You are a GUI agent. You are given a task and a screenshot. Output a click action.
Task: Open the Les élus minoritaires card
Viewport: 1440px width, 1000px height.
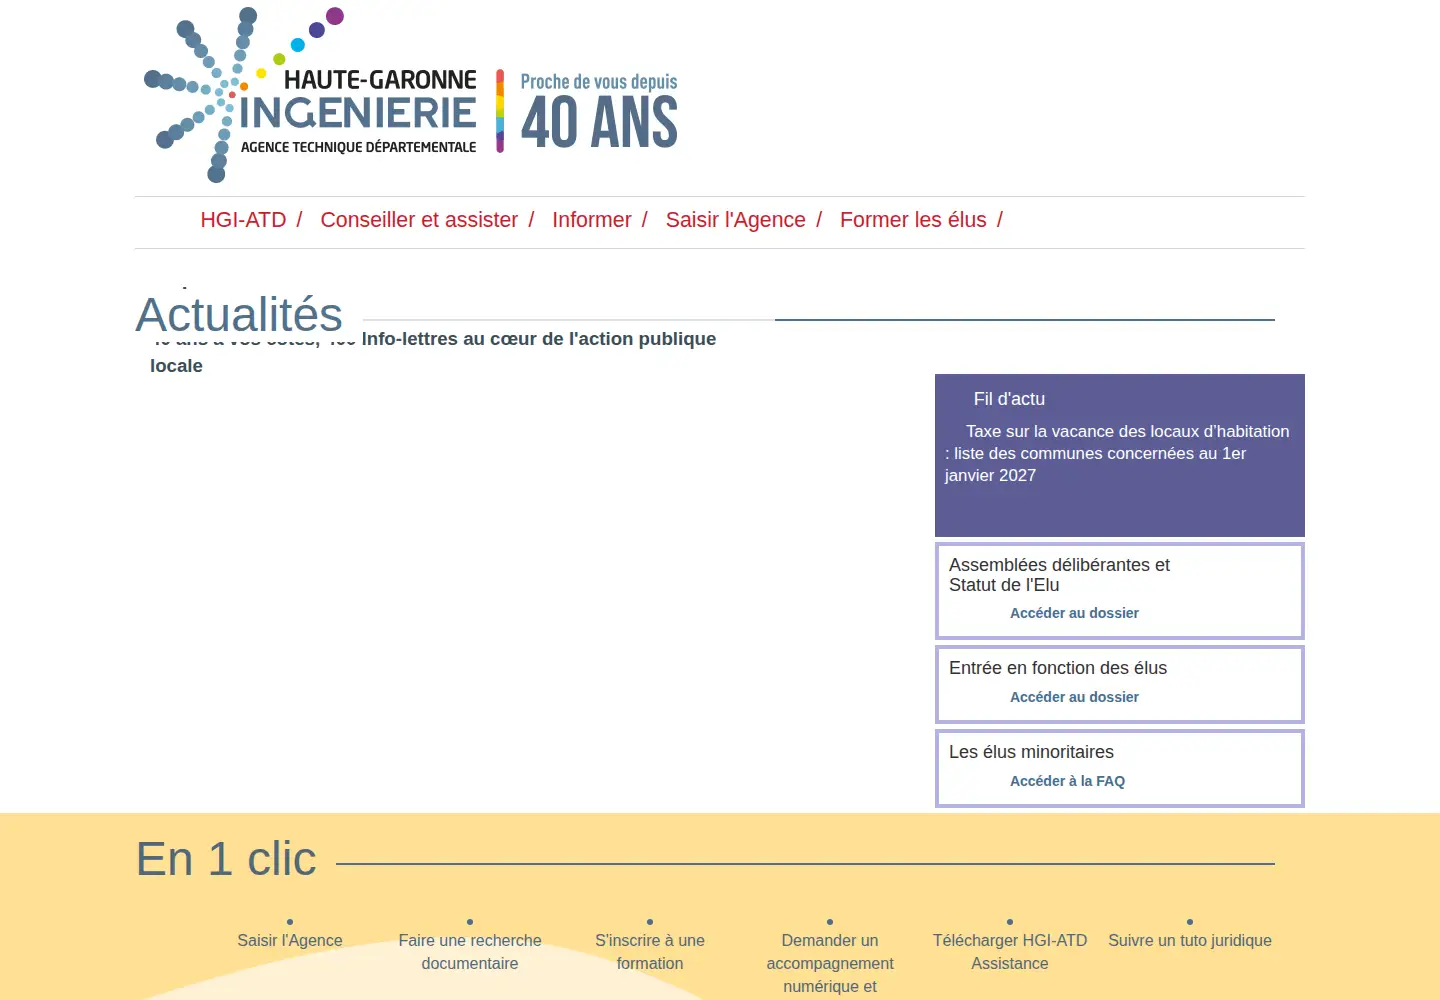click(x=1120, y=768)
